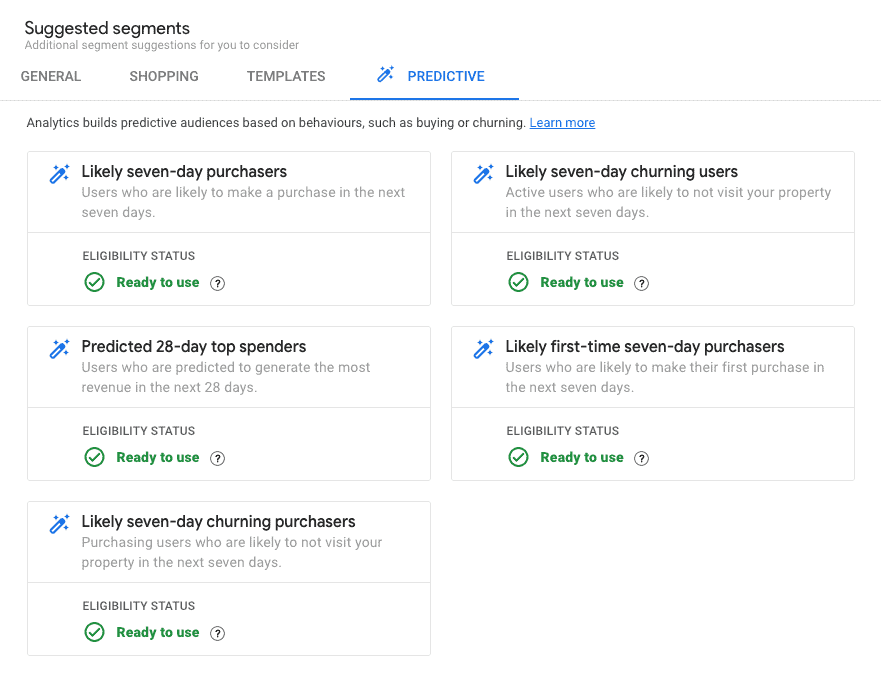Click the green checkmark on Likely seven-day purchasers

coord(94,282)
